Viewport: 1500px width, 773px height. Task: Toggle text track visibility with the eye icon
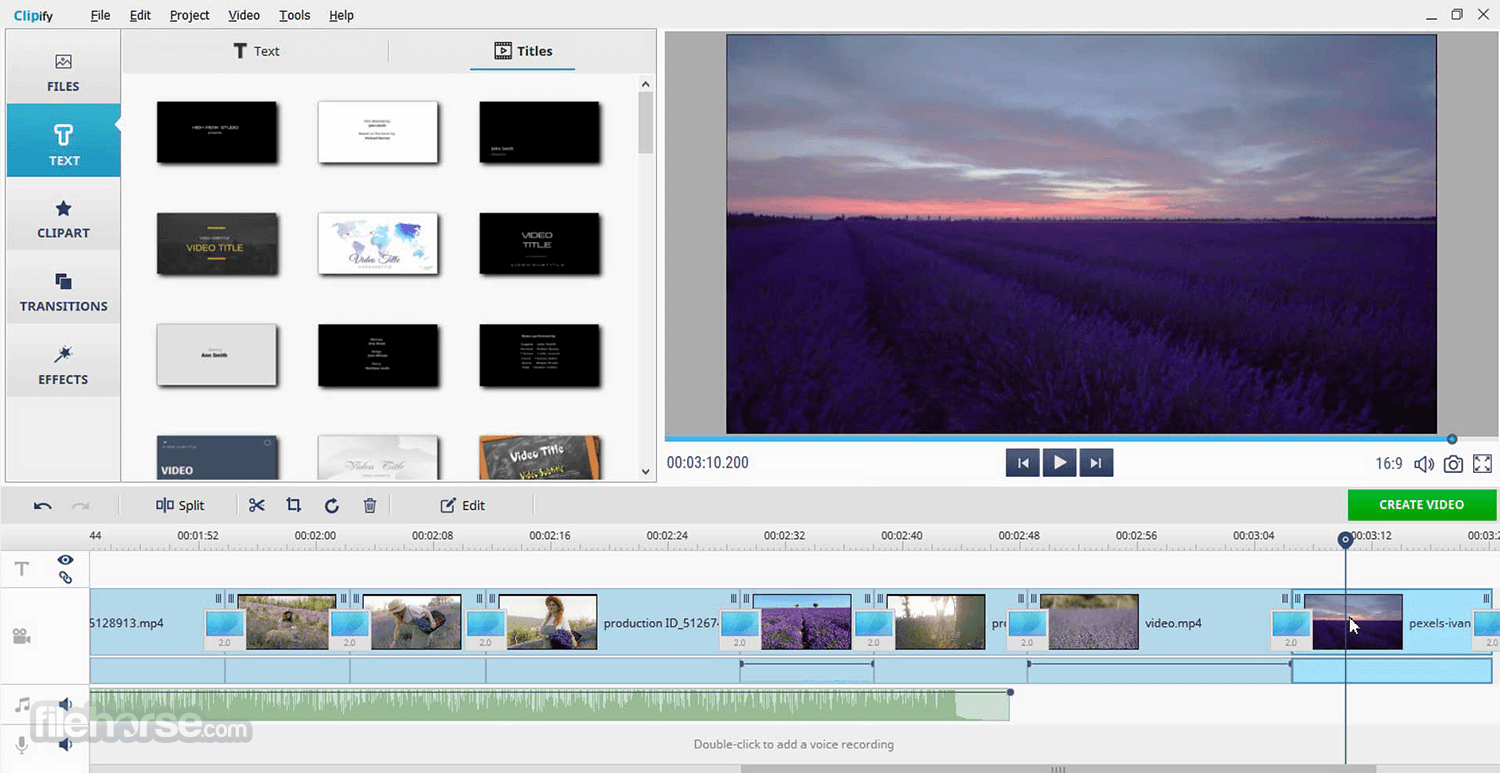pyautogui.click(x=65, y=560)
